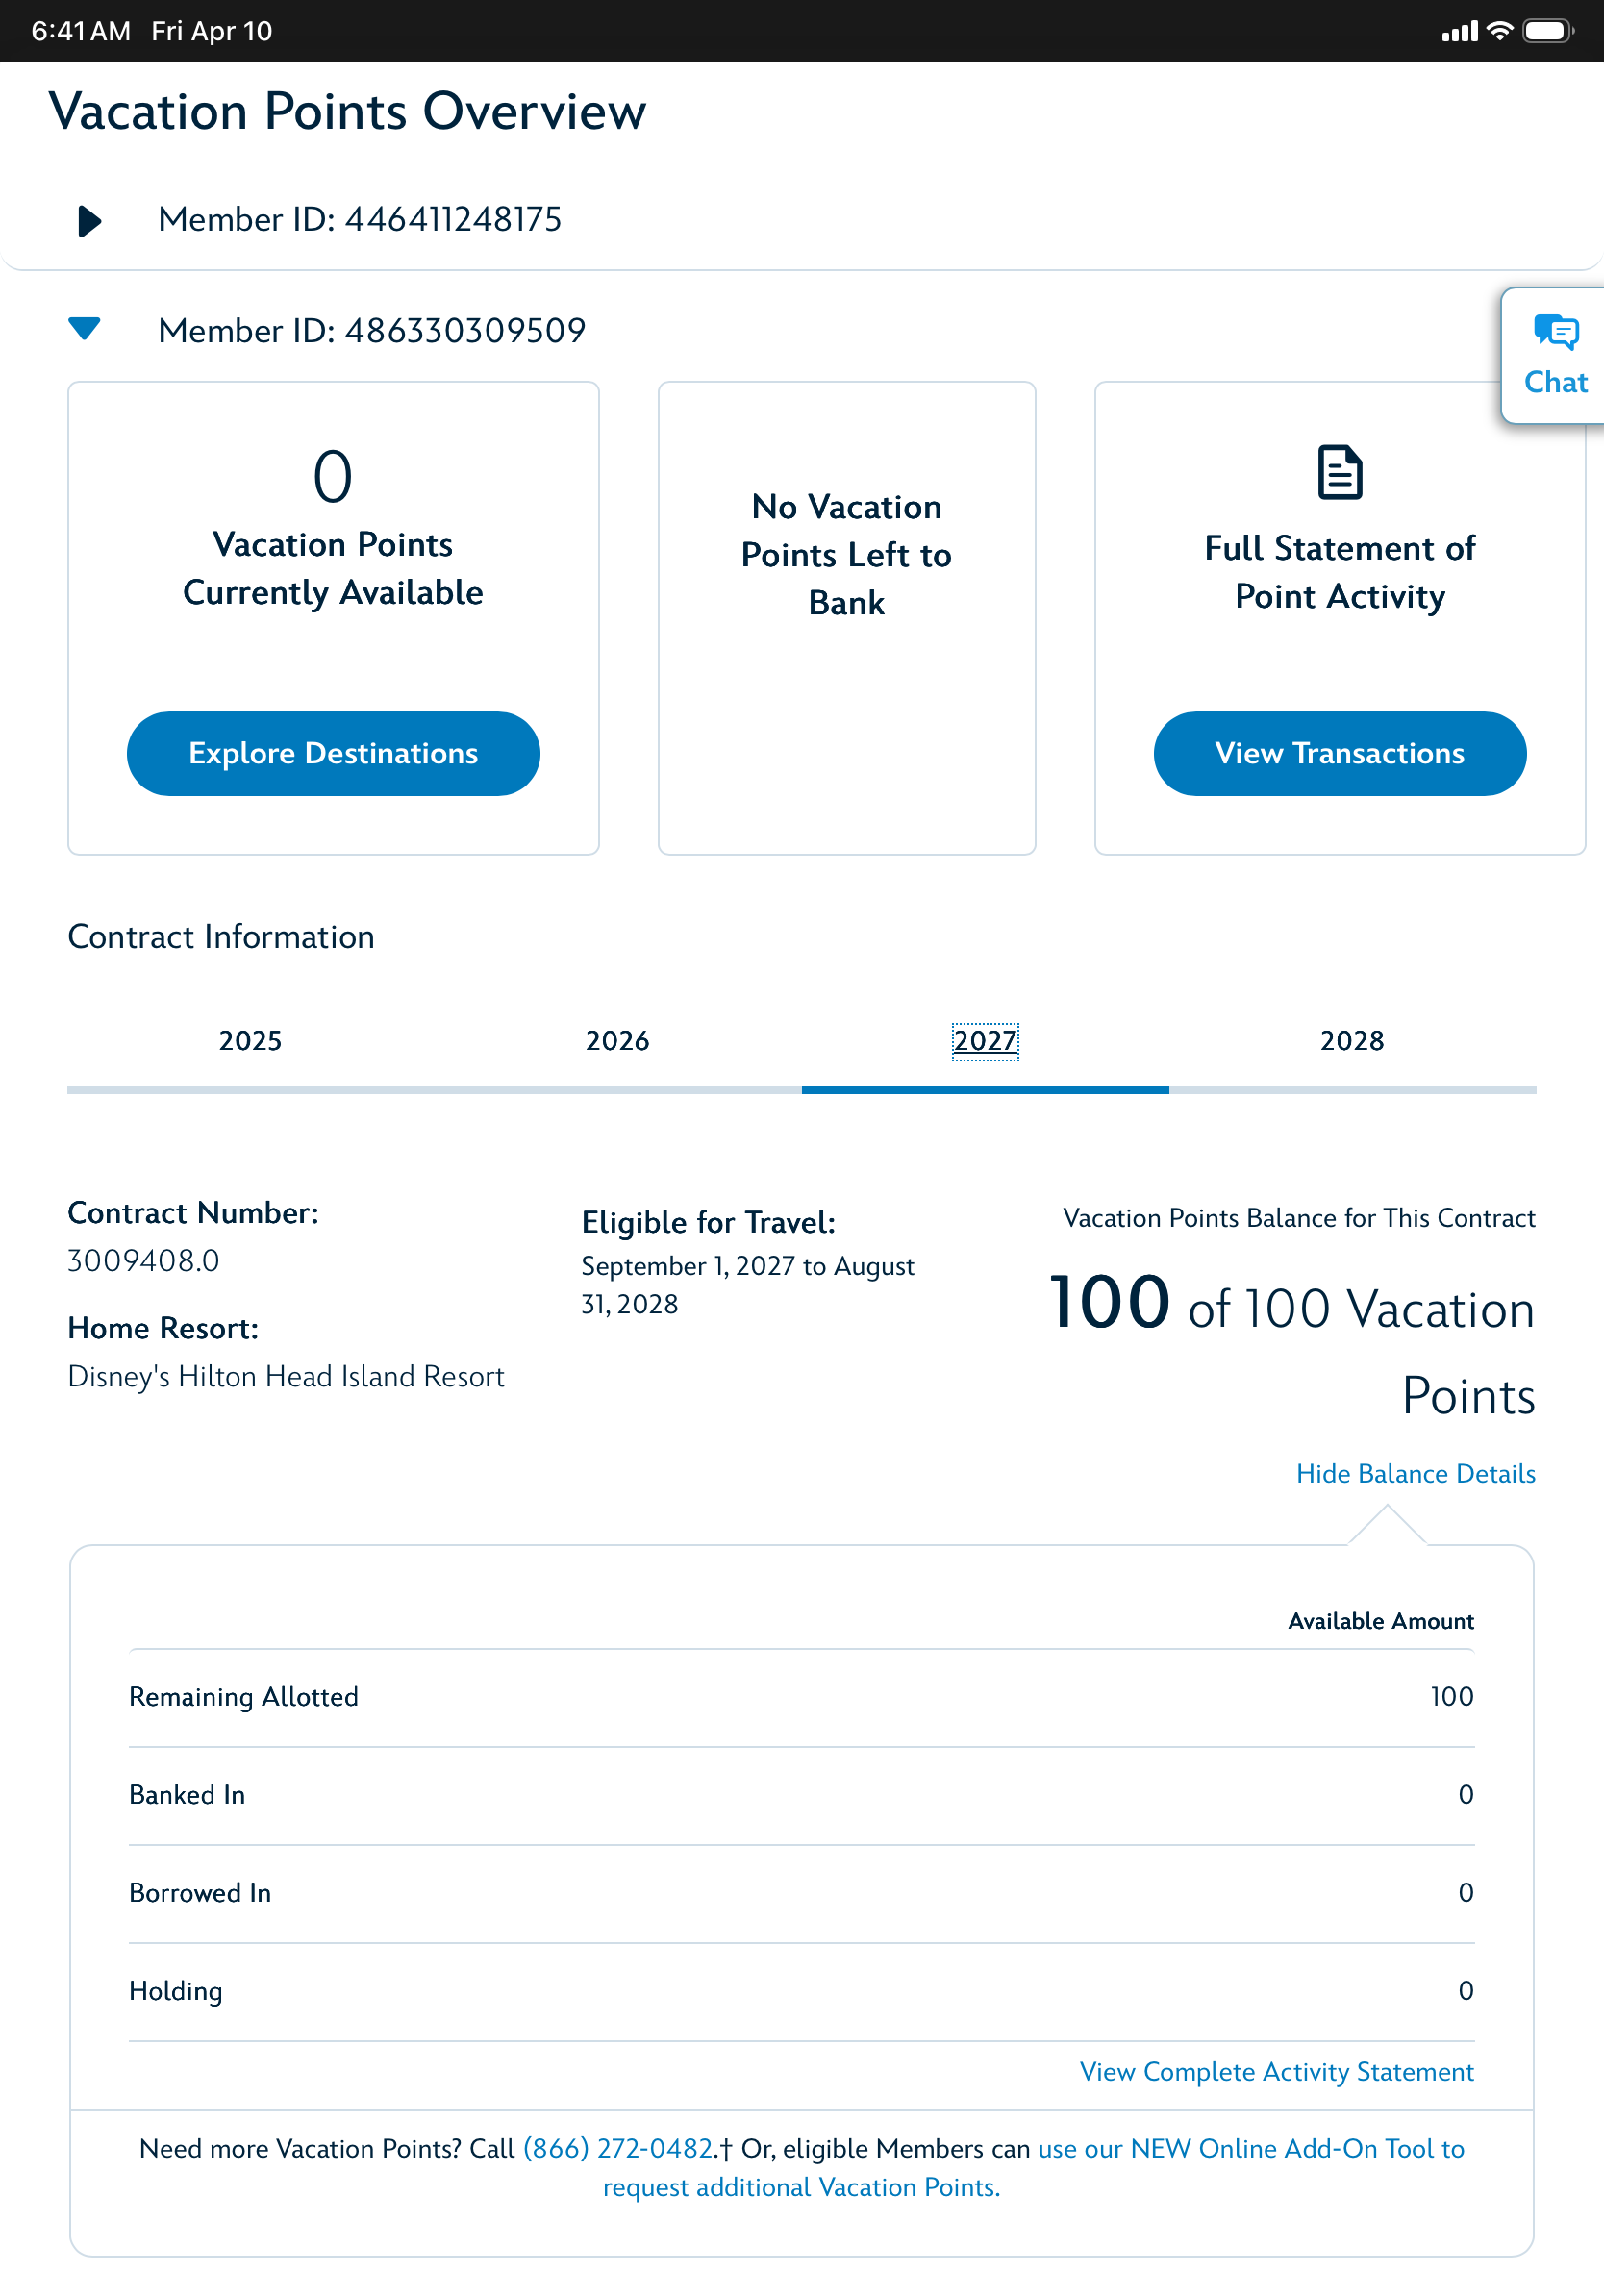Switch to the 2028 contract tab
This screenshot has height=2296, width=1604.
point(1352,1041)
